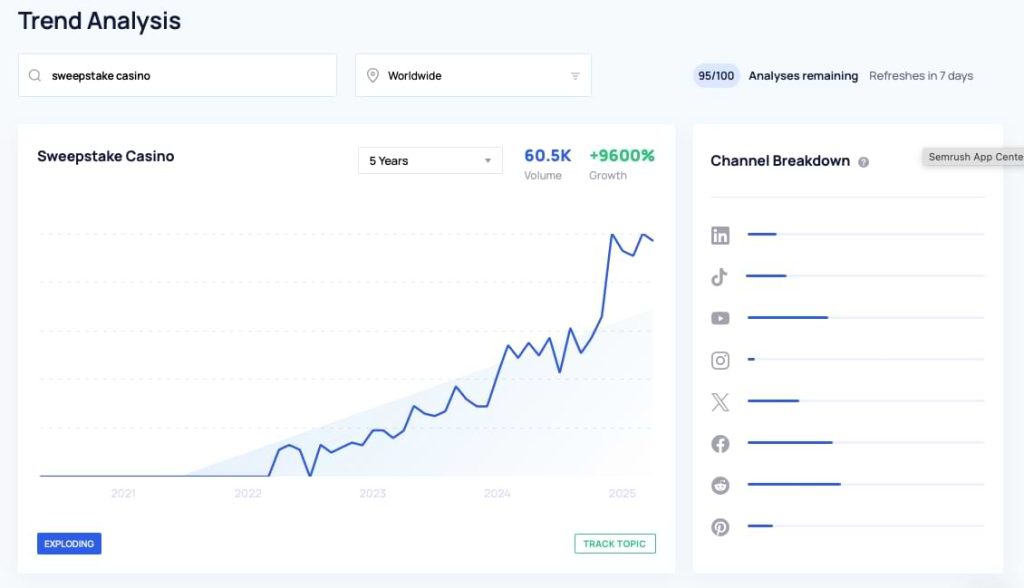Click the X channel icon
This screenshot has width=1024, height=588.
point(720,401)
